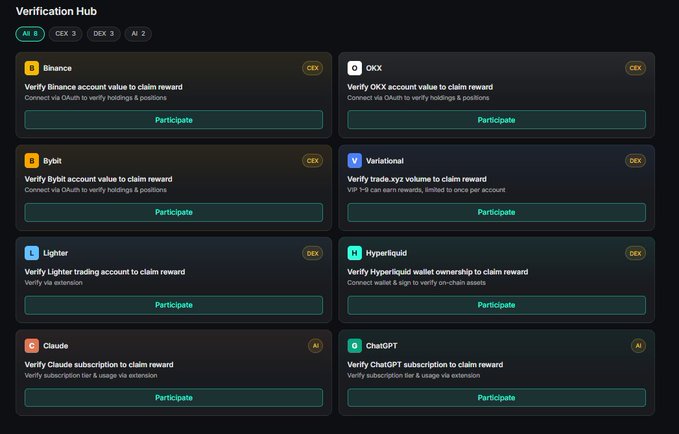The image size is (679, 434).
Task: Participate in OKX verification
Action: [x=496, y=120]
